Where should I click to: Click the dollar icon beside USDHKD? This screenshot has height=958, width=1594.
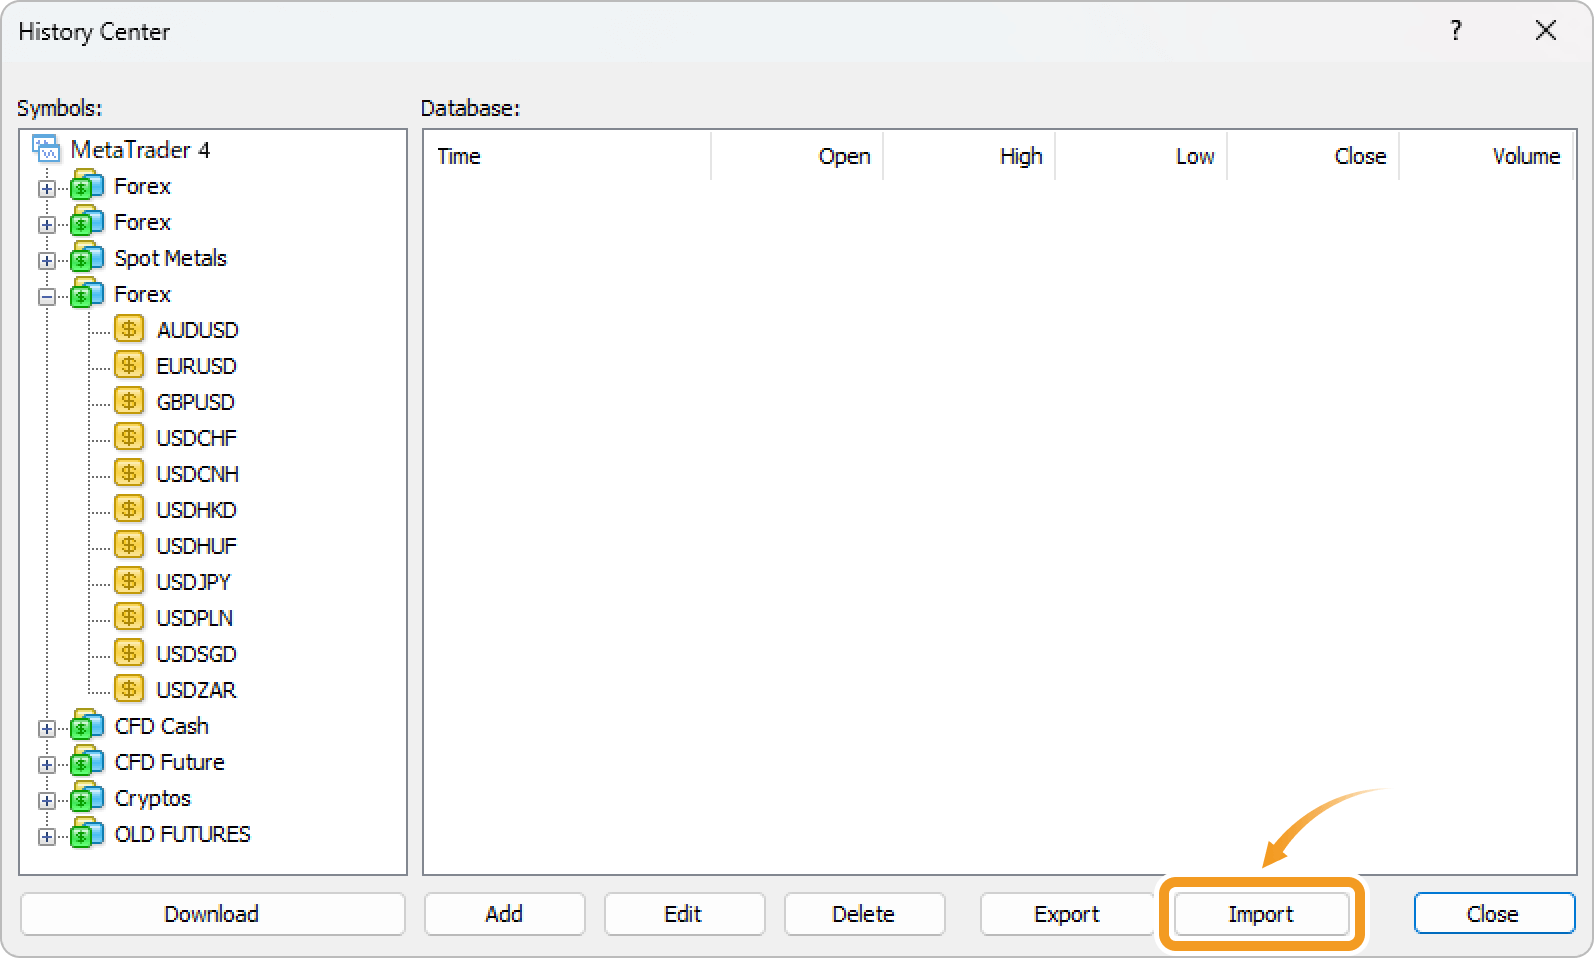pos(129,509)
